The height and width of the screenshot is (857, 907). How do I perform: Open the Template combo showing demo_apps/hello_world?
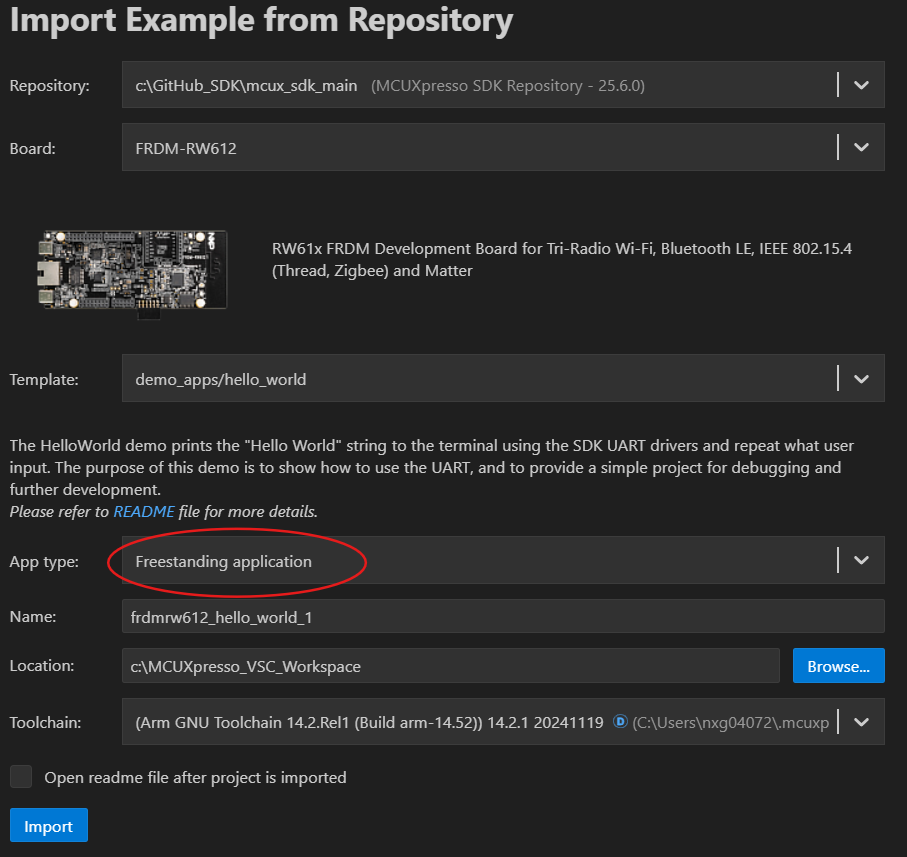point(478,380)
